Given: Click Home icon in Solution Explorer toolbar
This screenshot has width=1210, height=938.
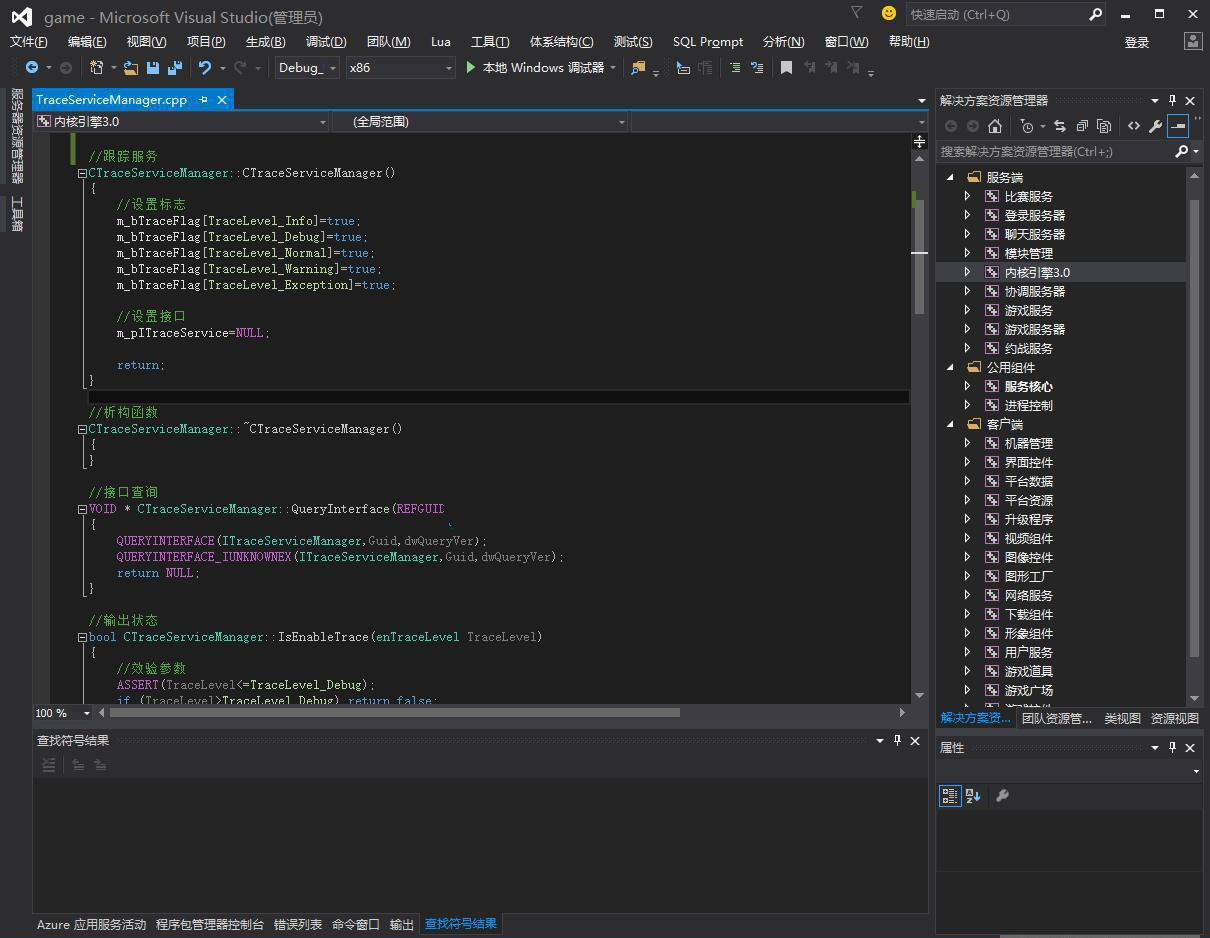Looking at the screenshot, I should (x=994, y=126).
